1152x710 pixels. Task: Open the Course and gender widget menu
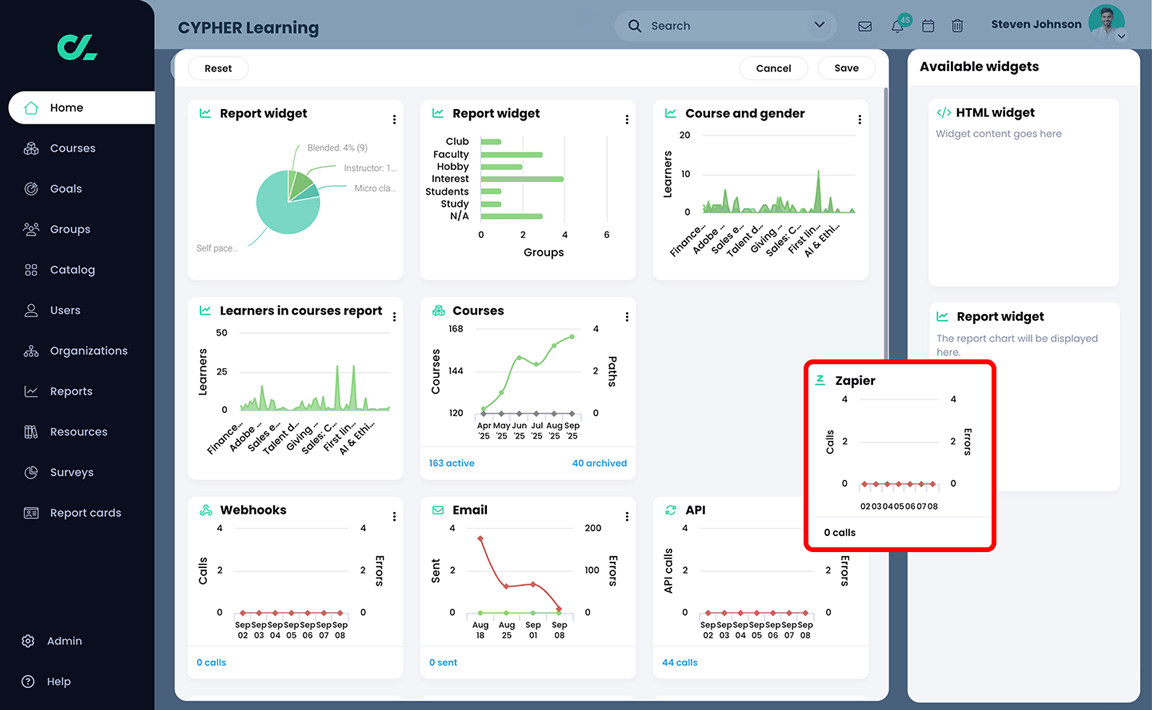[x=859, y=119]
